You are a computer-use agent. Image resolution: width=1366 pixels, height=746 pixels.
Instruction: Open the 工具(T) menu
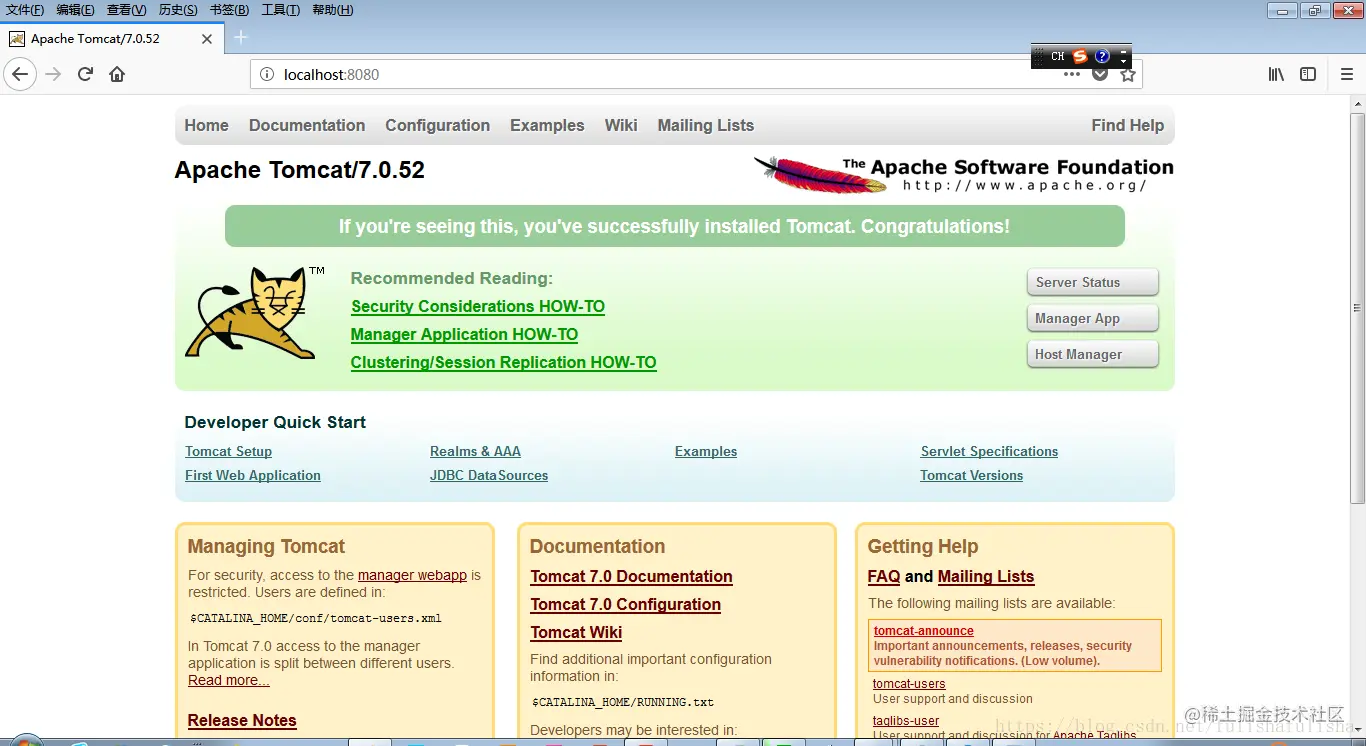tap(280, 10)
